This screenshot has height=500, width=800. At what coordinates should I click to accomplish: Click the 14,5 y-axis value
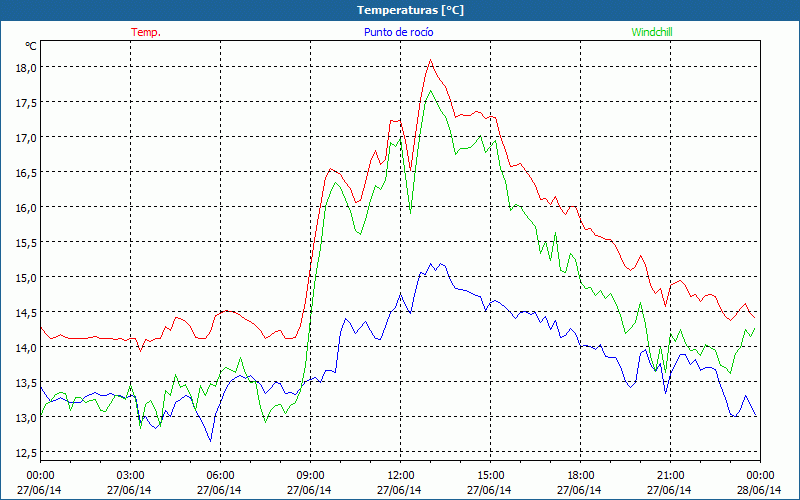[x=26, y=313]
